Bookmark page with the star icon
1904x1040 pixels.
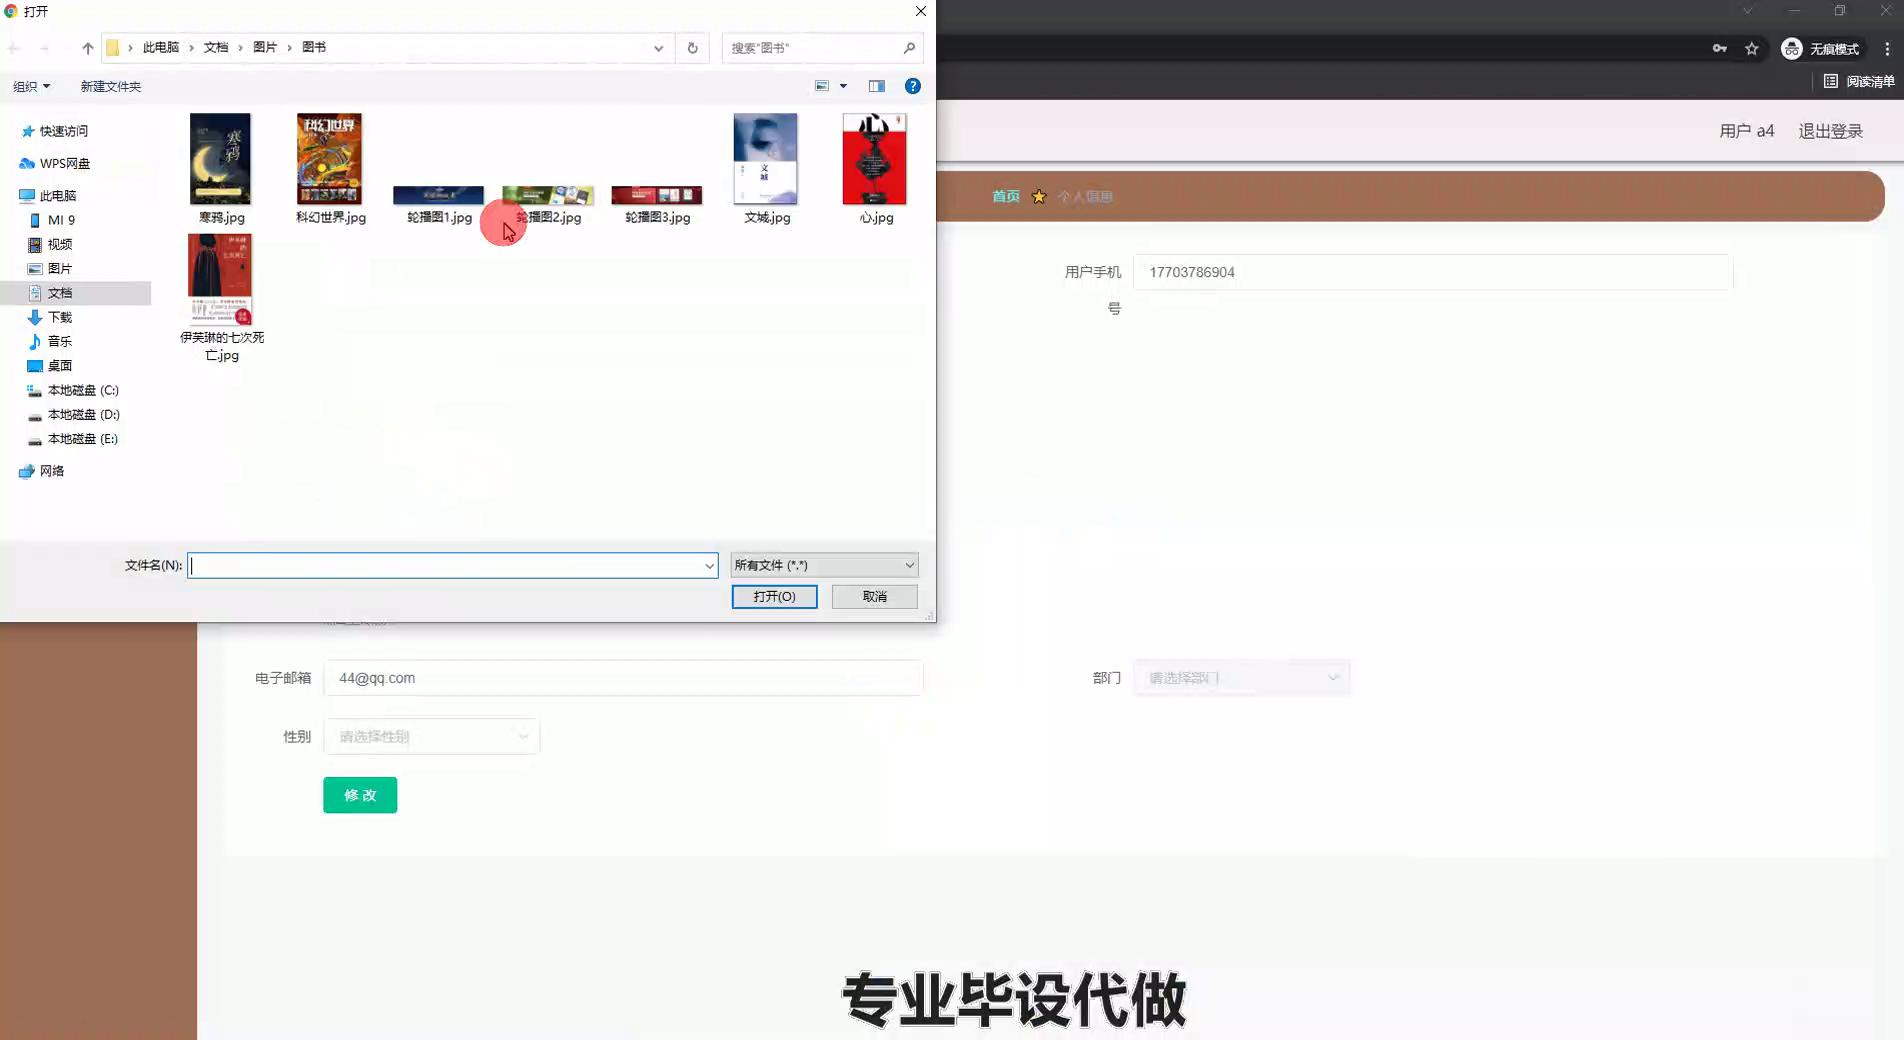(1752, 49)
